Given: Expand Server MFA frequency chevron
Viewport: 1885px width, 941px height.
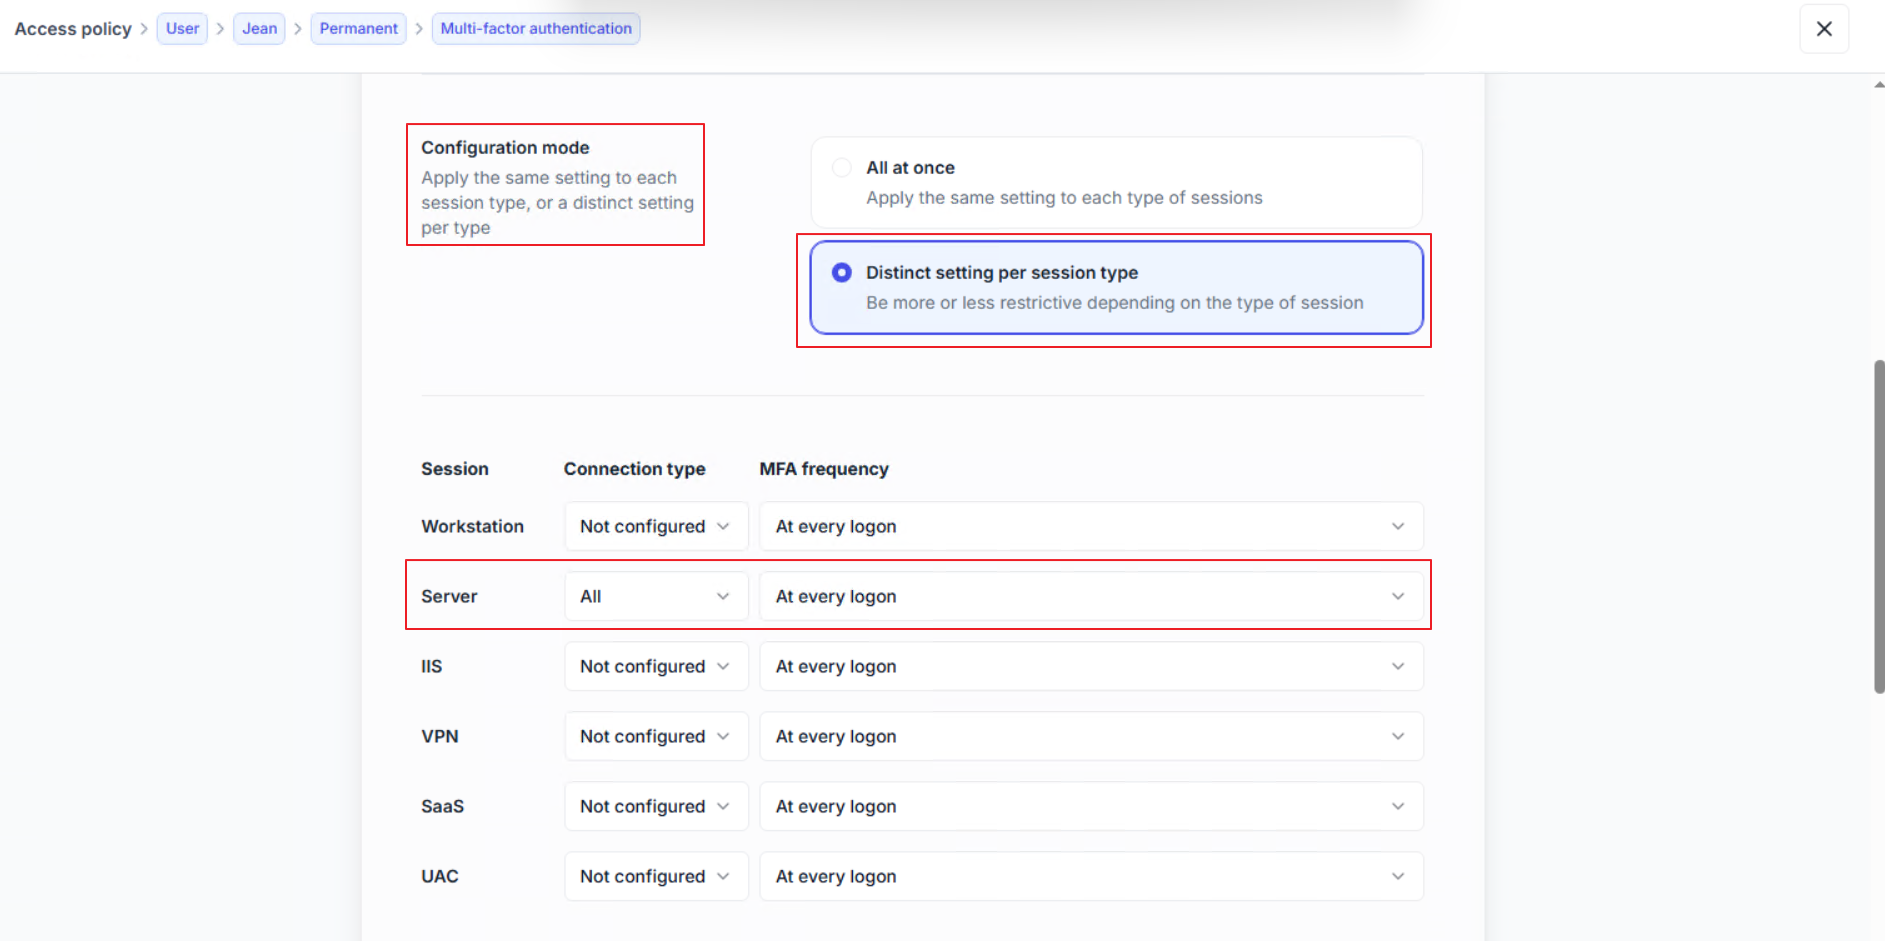Looking at the screenshot, I should pyautogui.click(x=1397, y=597).
